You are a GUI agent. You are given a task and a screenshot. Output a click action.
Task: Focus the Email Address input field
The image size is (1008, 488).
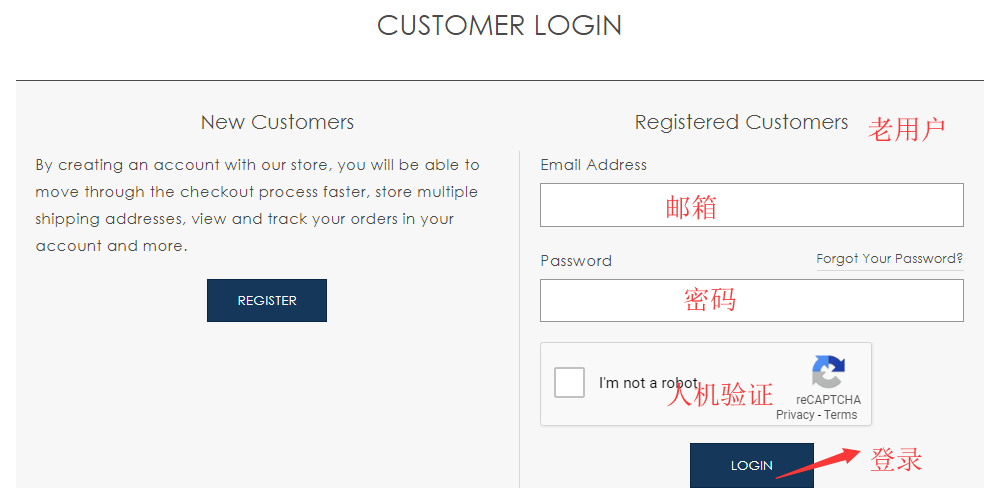pos(751,205)
